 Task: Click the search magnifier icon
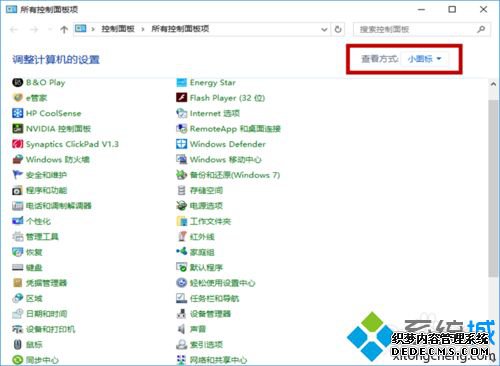click(481, 29)
